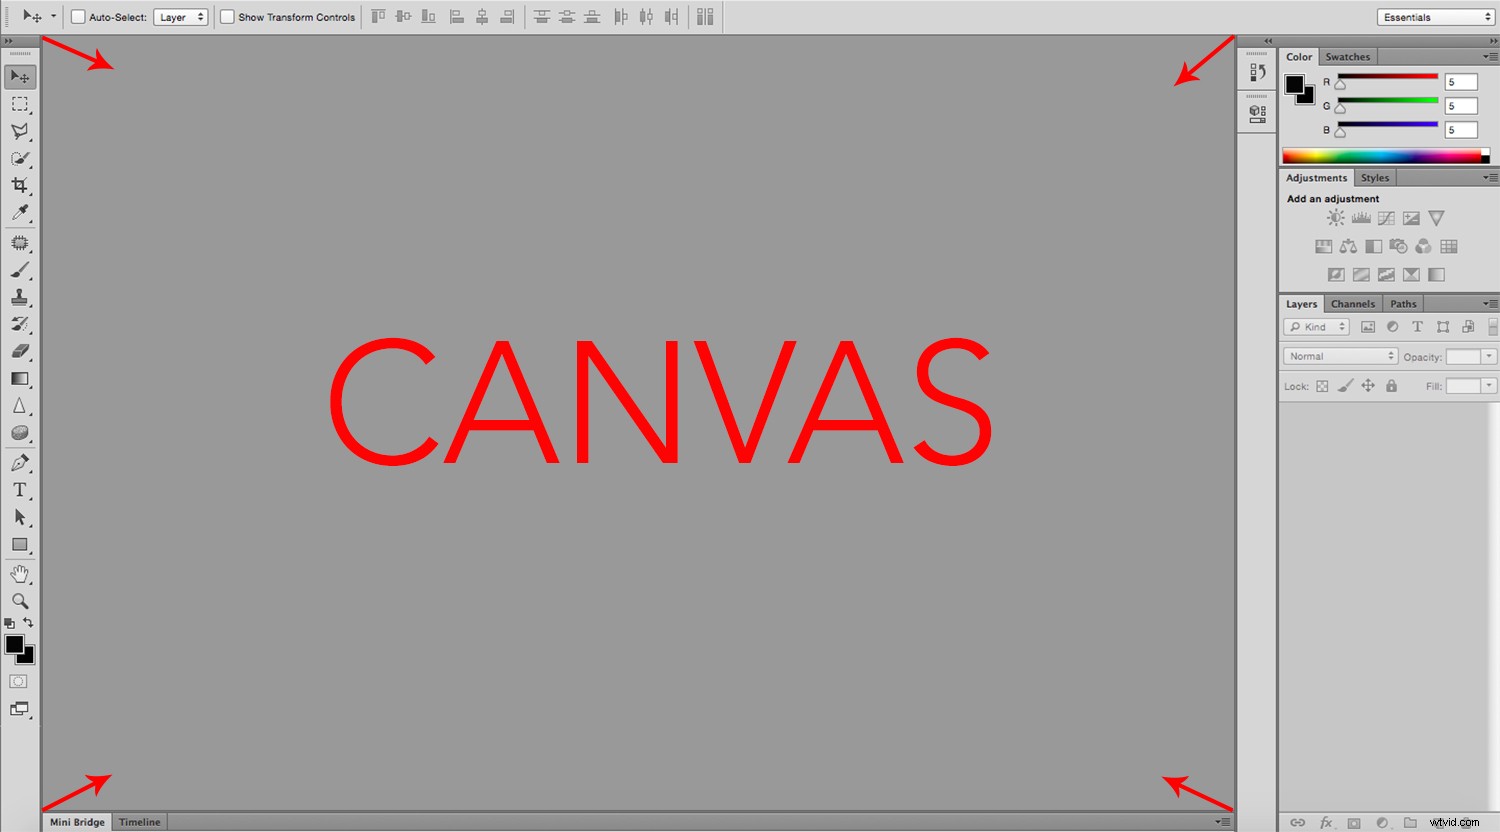Open the collapsed History panel
The image size is (1500, 832).
coord(1258,72)
